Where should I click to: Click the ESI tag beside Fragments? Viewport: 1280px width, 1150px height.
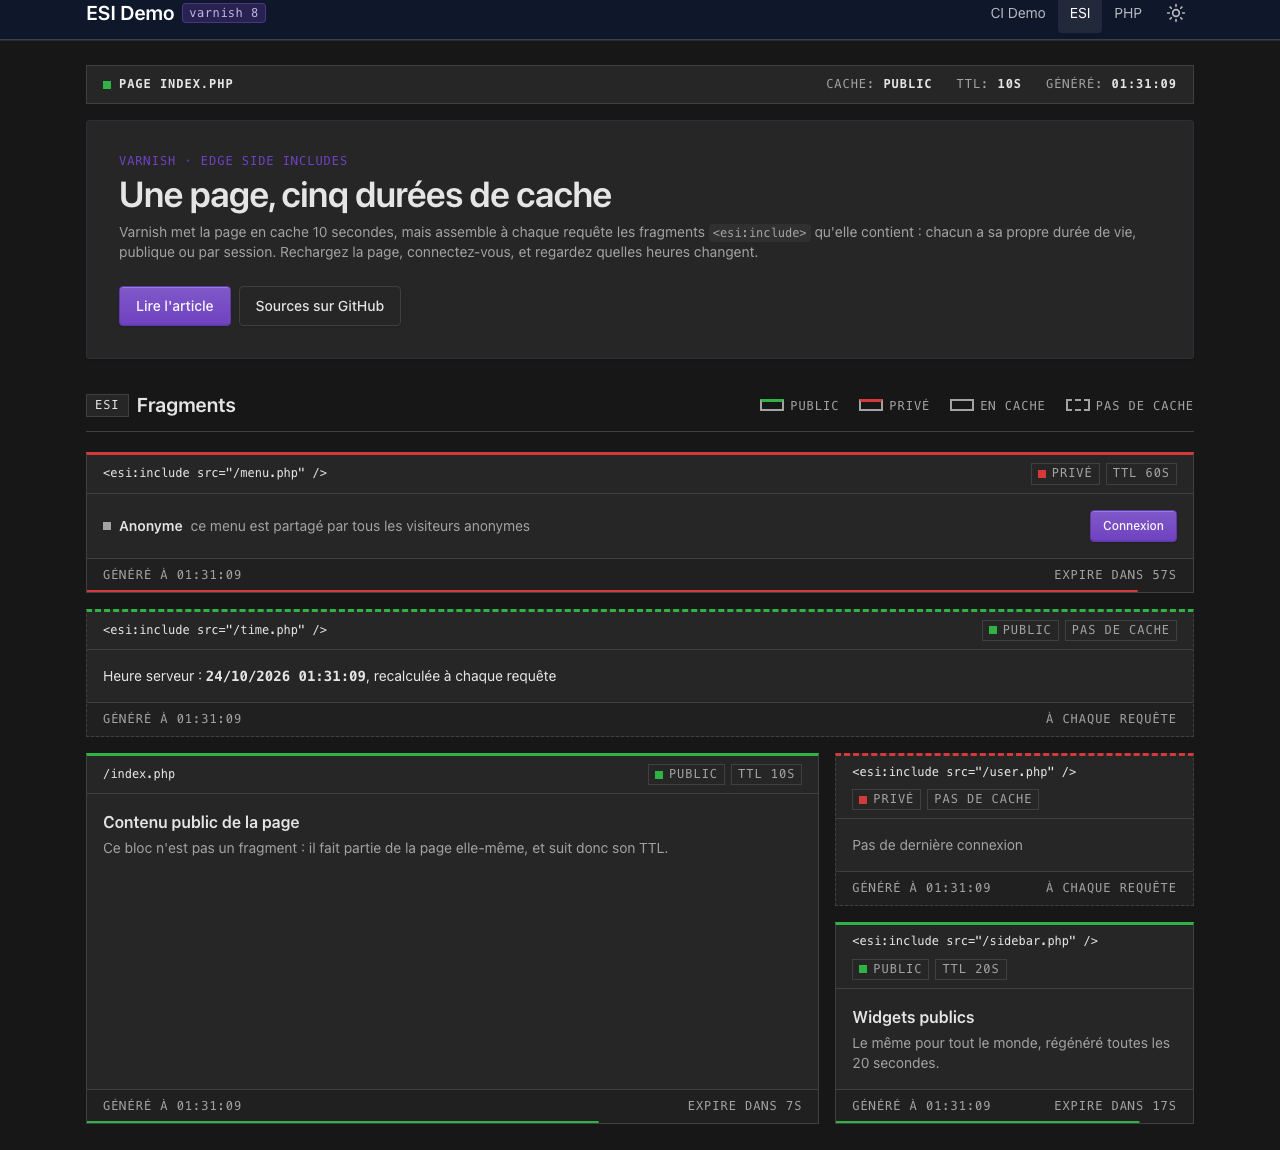click(x=107, y=405)
